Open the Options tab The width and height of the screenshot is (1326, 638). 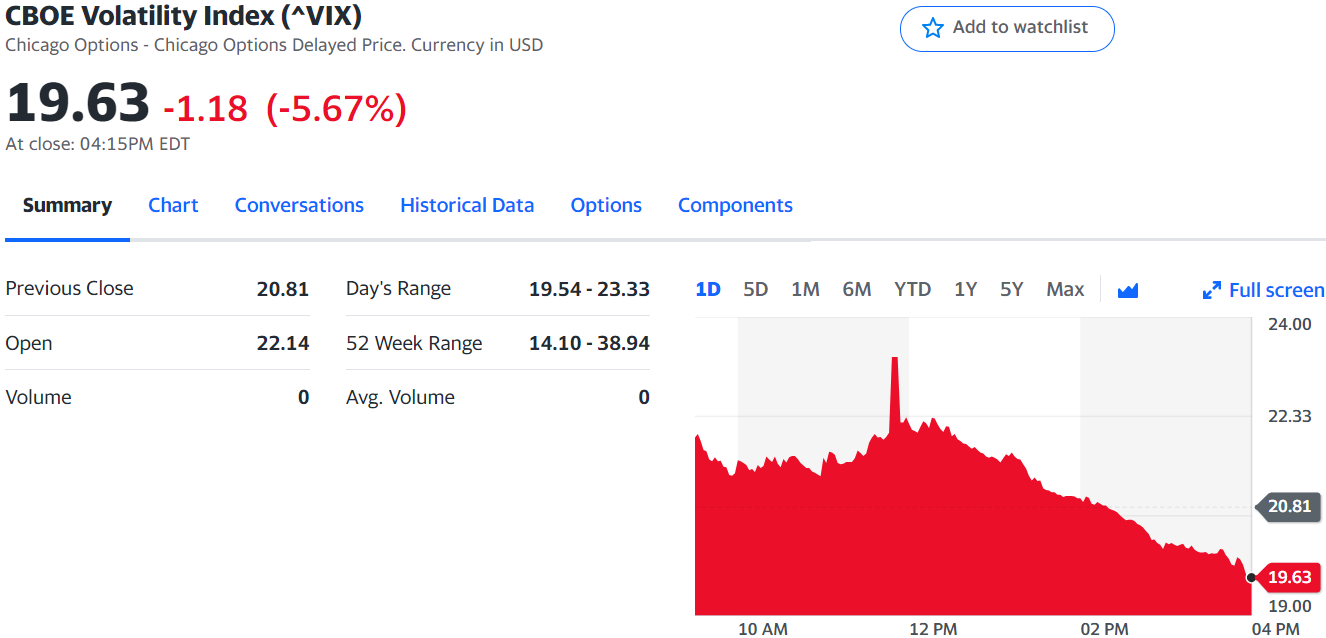[606, 205]
